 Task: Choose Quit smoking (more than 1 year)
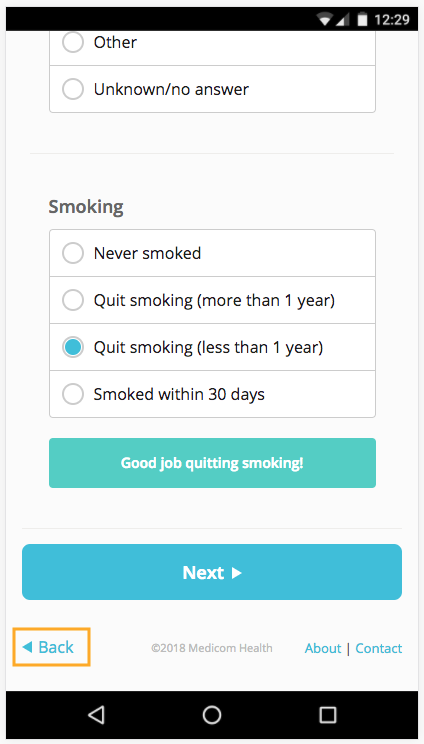(x=212, y=300)
